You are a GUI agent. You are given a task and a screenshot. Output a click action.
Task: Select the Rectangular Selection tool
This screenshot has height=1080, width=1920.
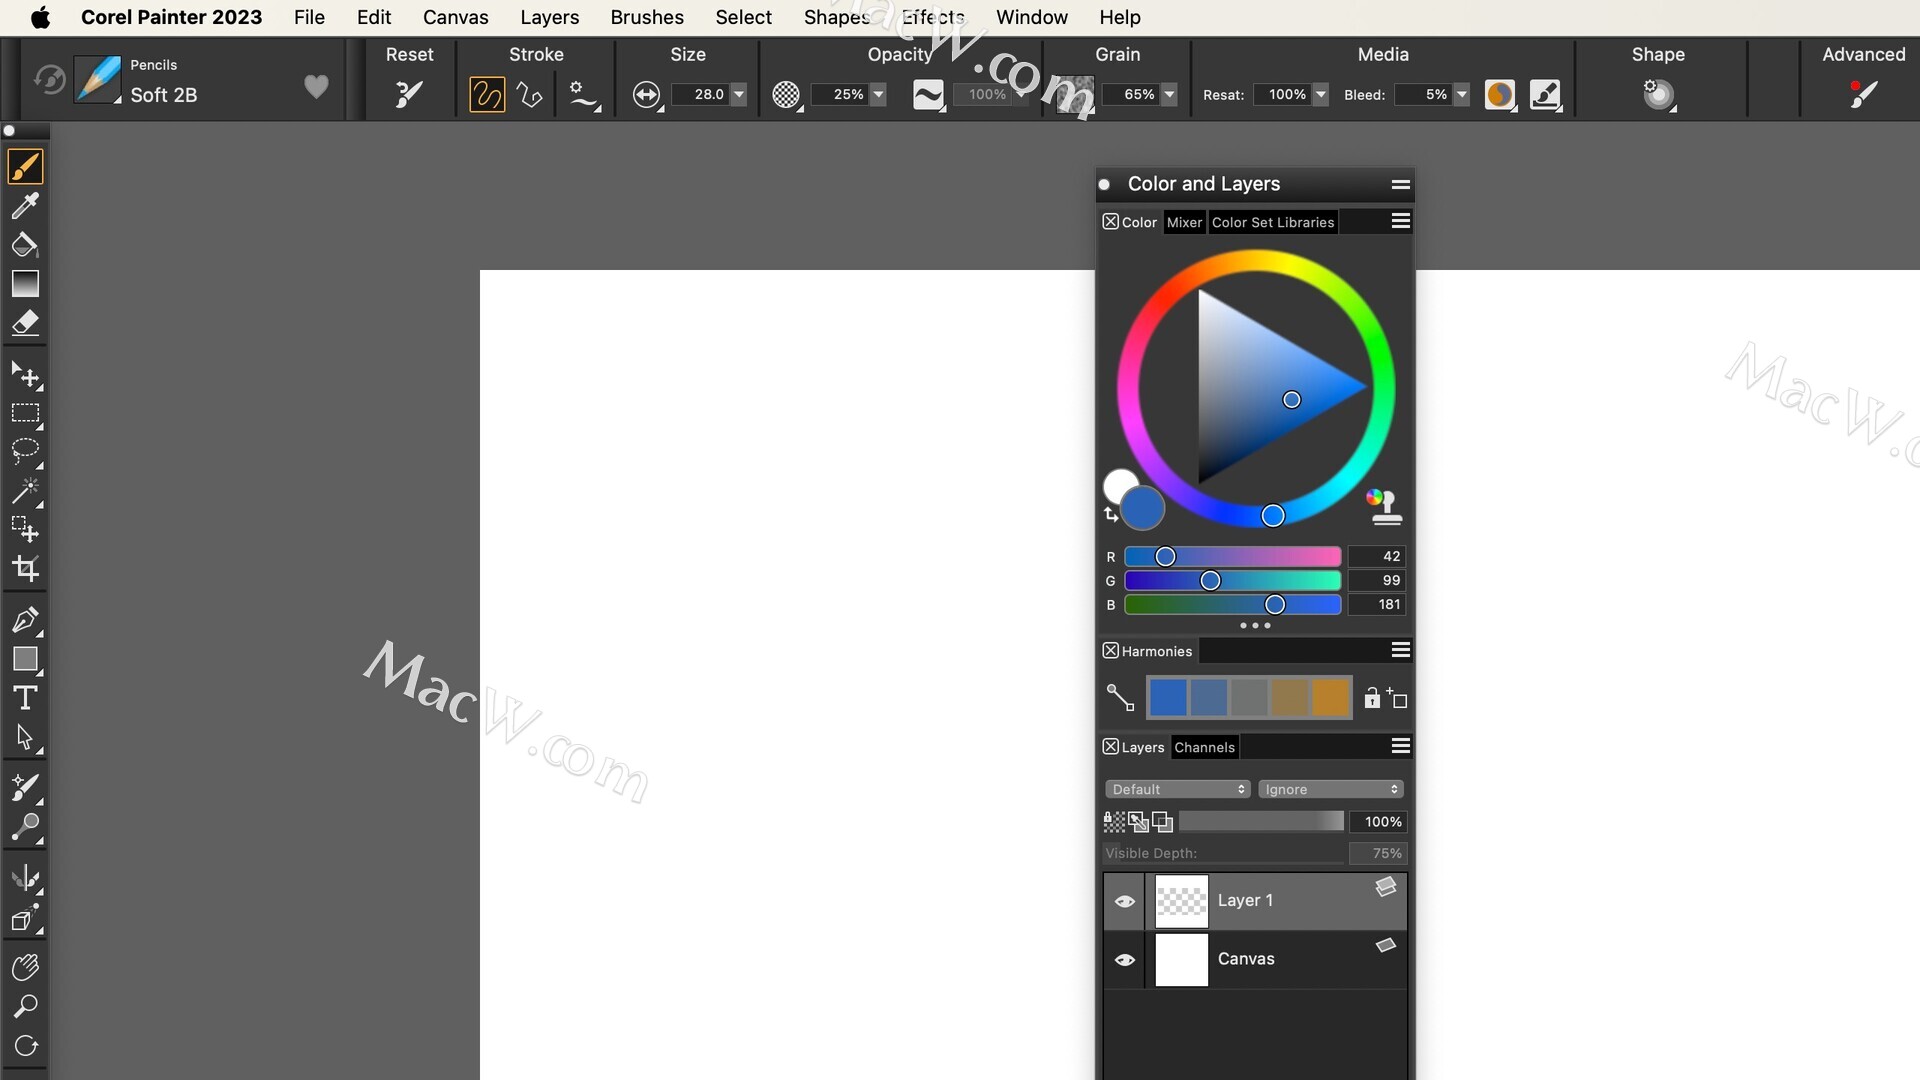[x=25, y=413]
